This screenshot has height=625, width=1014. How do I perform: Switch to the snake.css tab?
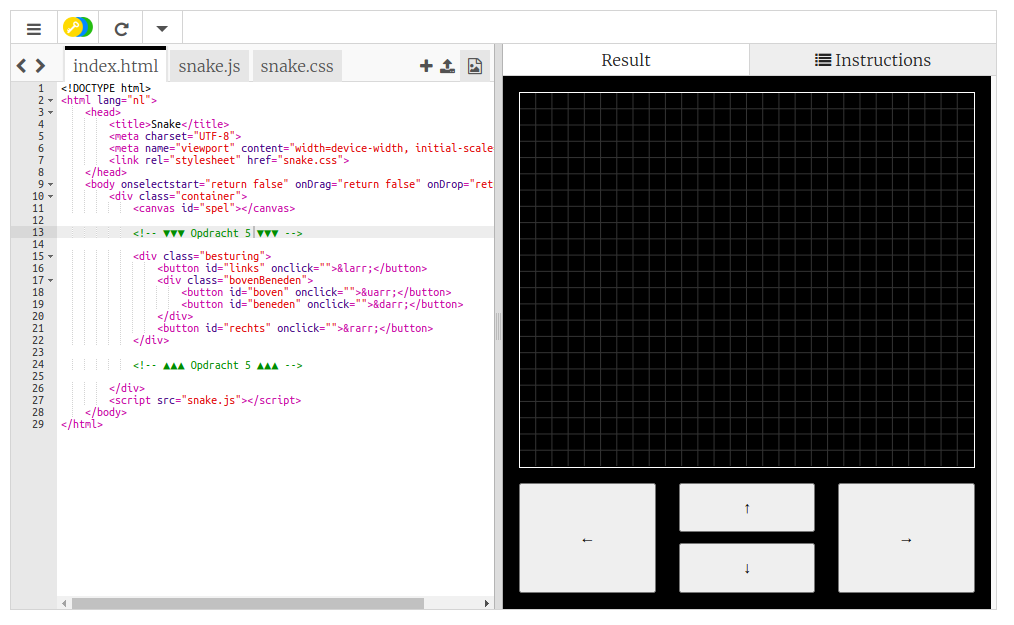297,66
